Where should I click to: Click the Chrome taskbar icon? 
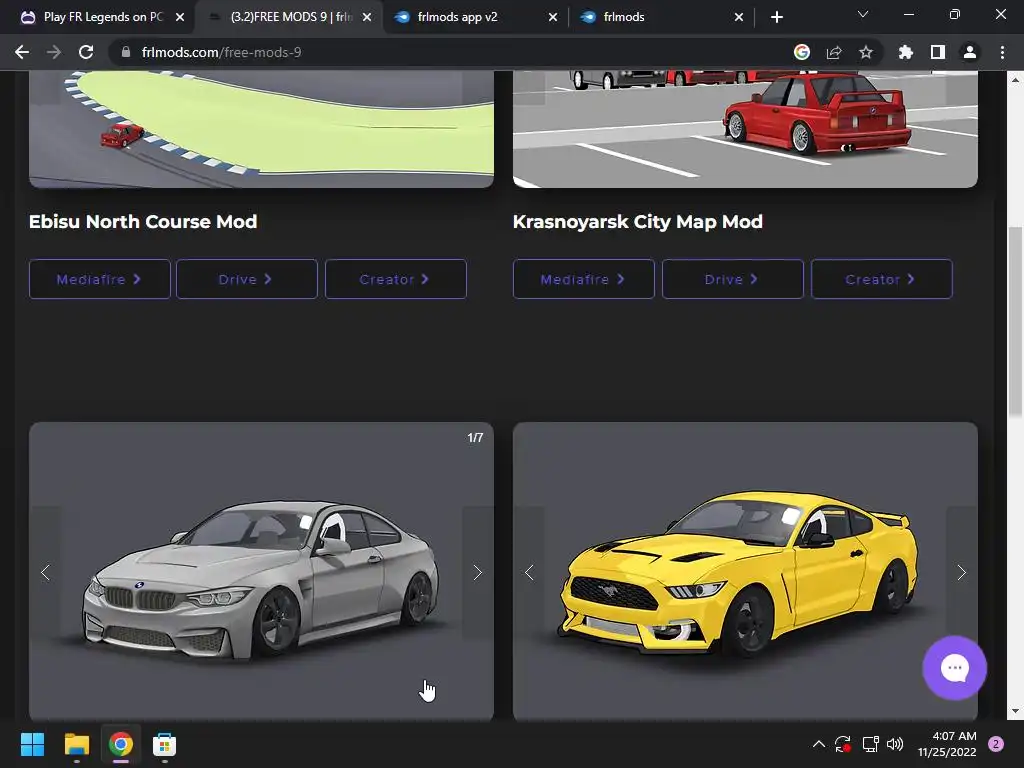tap(121, 744)
